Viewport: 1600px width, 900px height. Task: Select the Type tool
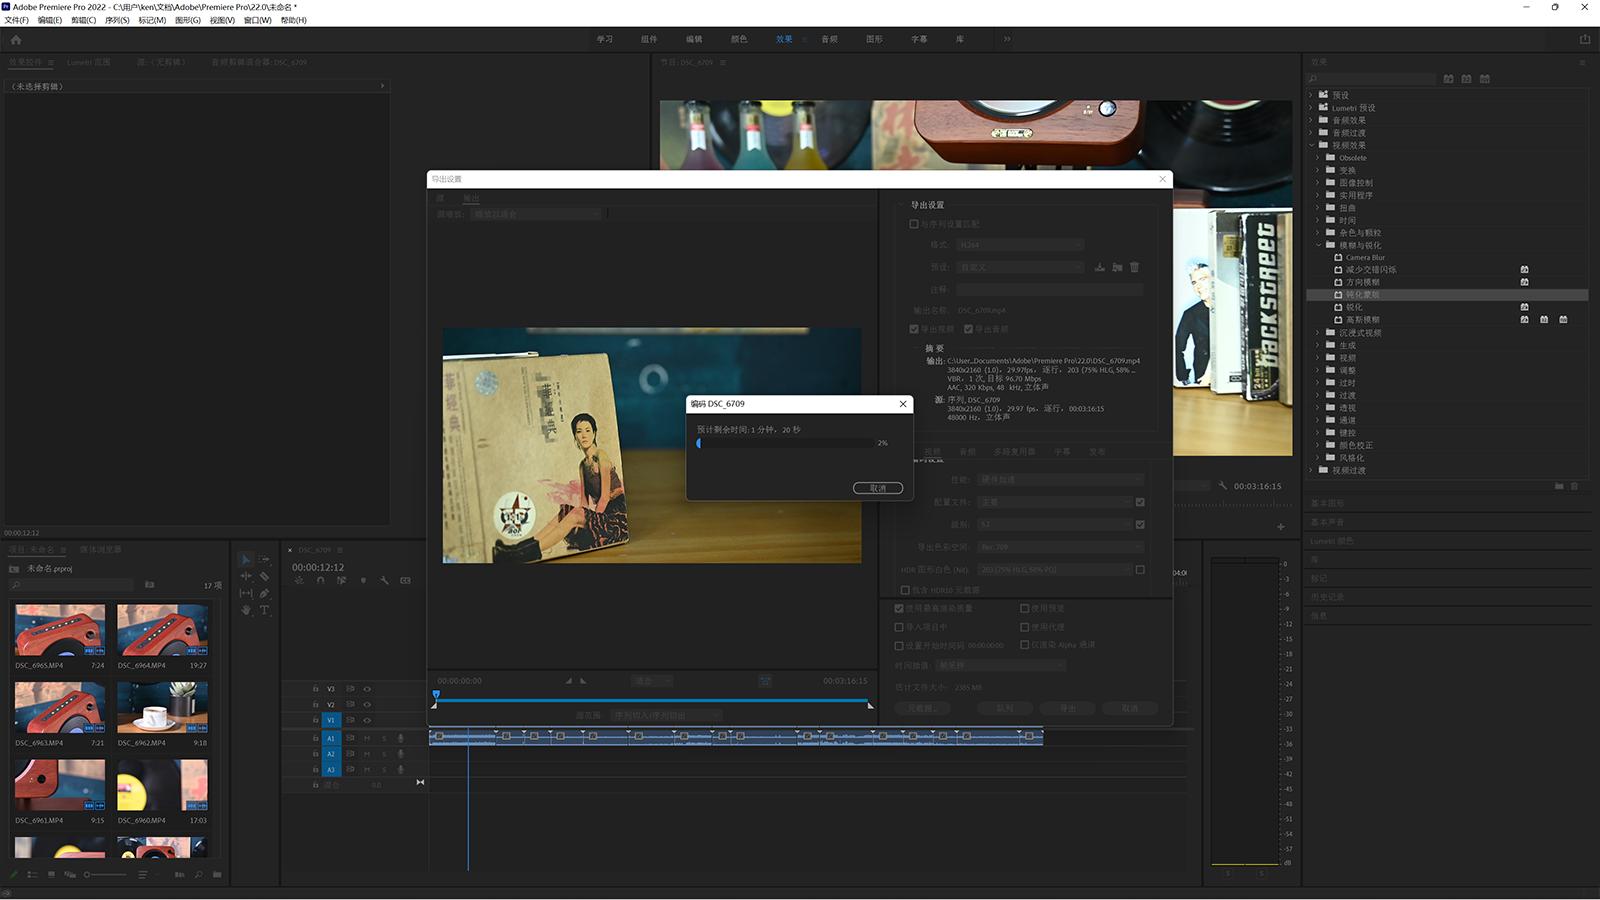(265, 610)
